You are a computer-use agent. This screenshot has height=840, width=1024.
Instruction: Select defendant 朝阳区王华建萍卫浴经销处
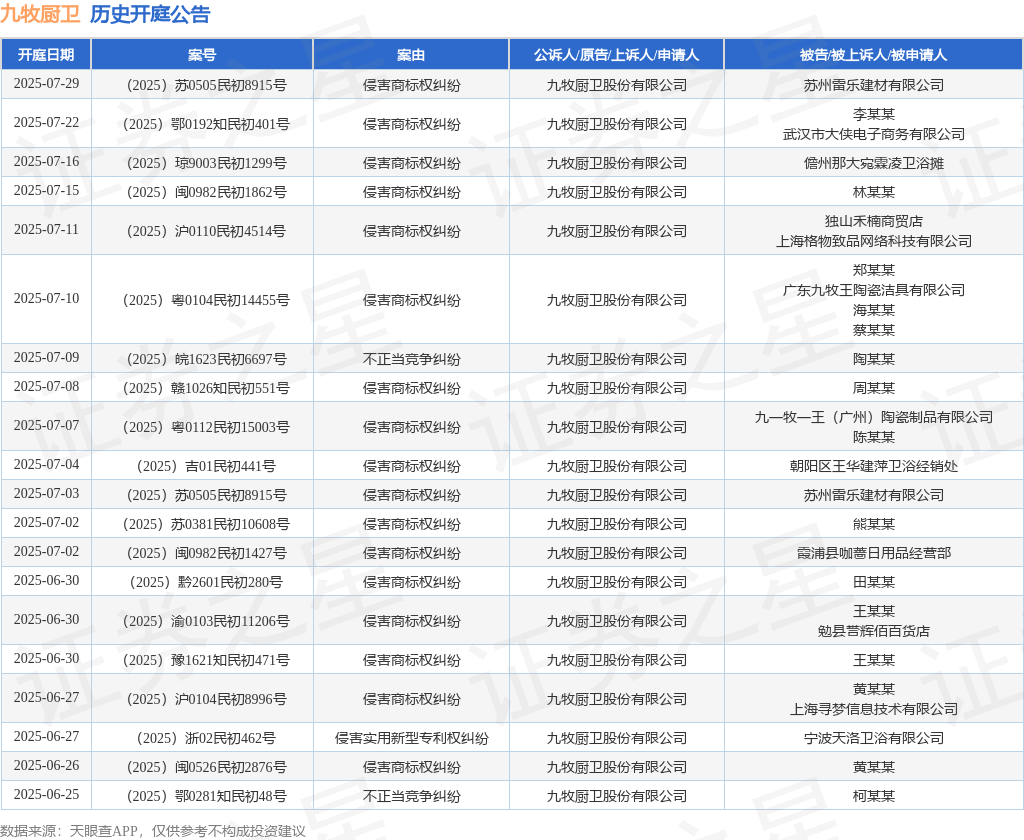874,466
